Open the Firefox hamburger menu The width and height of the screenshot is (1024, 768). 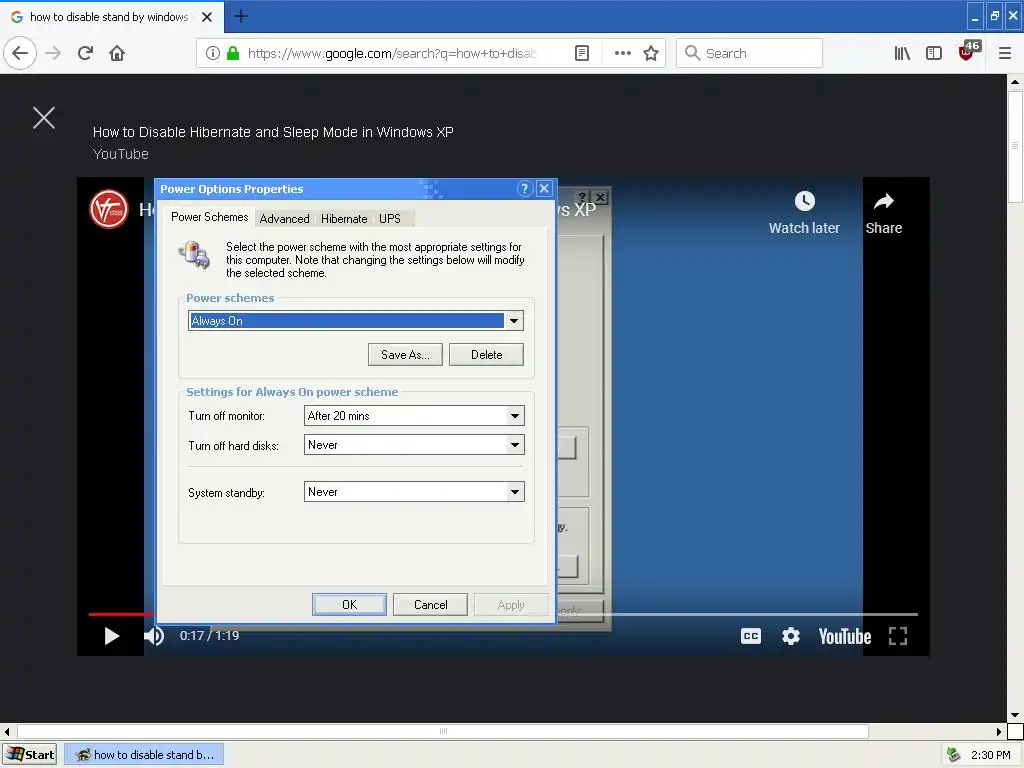[x=1004, y=53]
